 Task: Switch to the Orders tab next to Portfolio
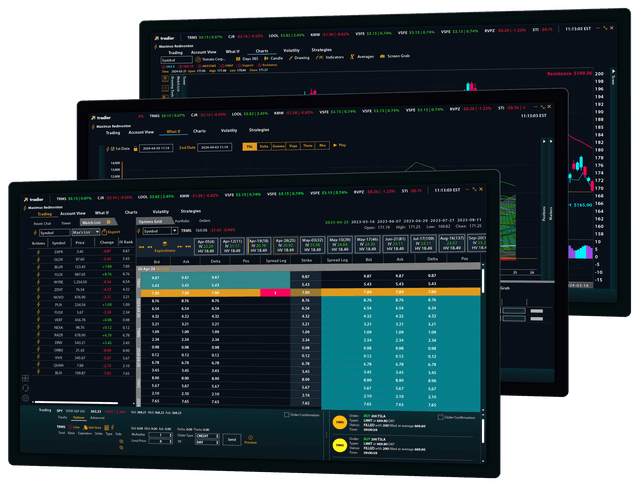click(x=205, y=221)
